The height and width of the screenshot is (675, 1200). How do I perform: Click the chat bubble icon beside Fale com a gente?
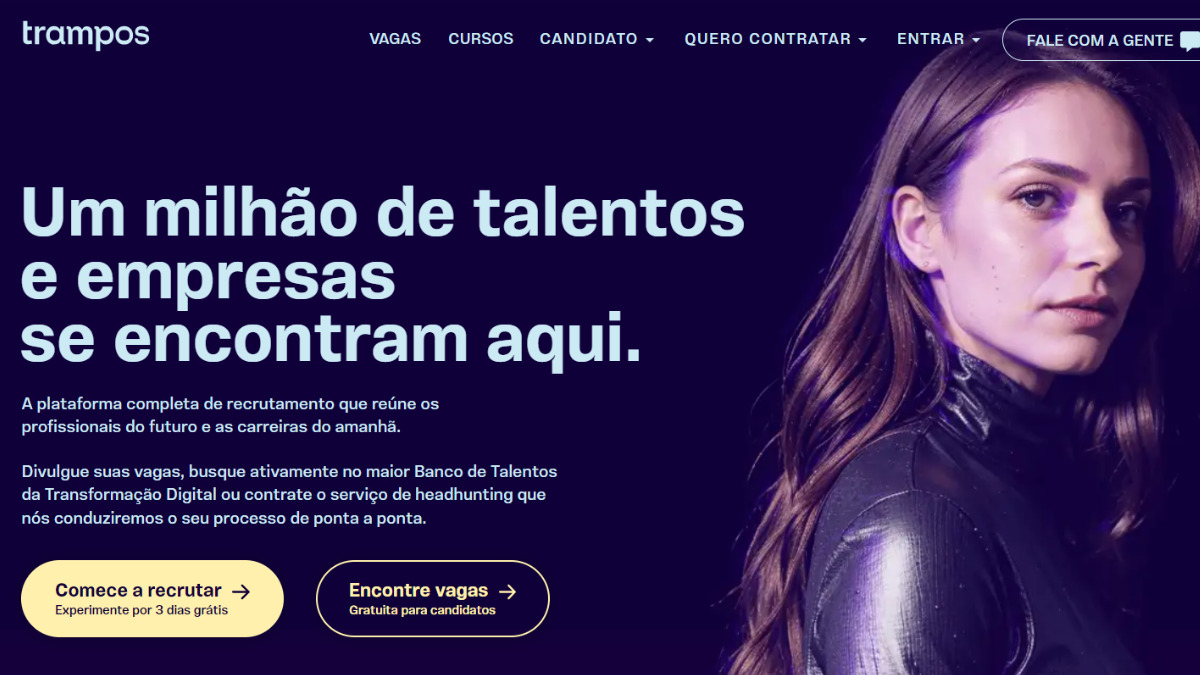point(1189,41)
